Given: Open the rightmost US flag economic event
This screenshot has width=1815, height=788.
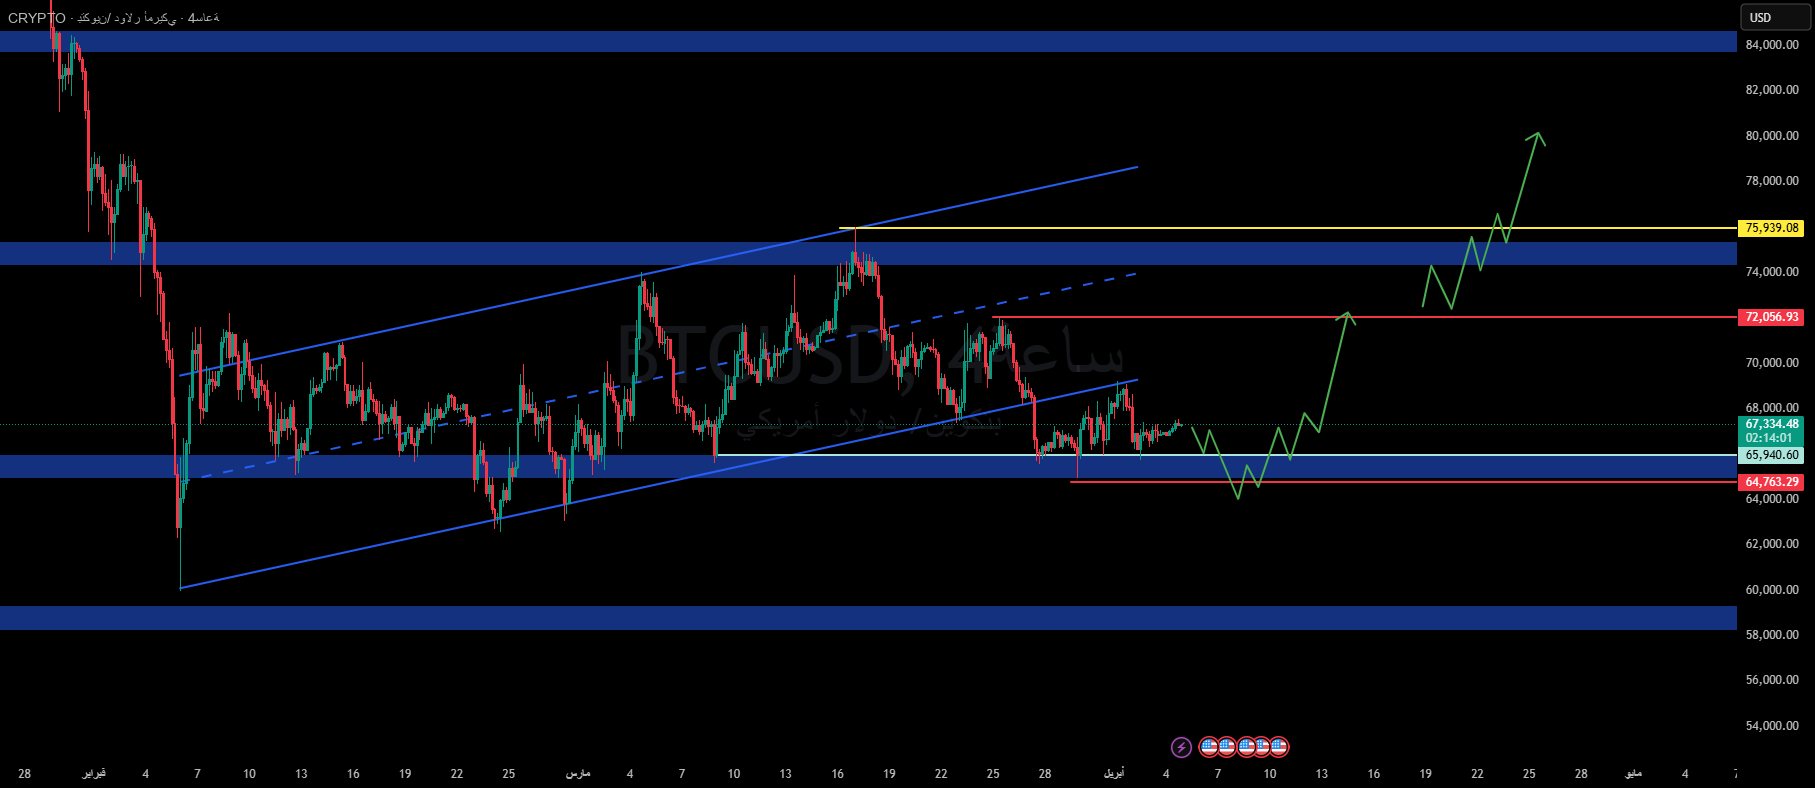Looking at the screenshot, I should pos(1279,747).
